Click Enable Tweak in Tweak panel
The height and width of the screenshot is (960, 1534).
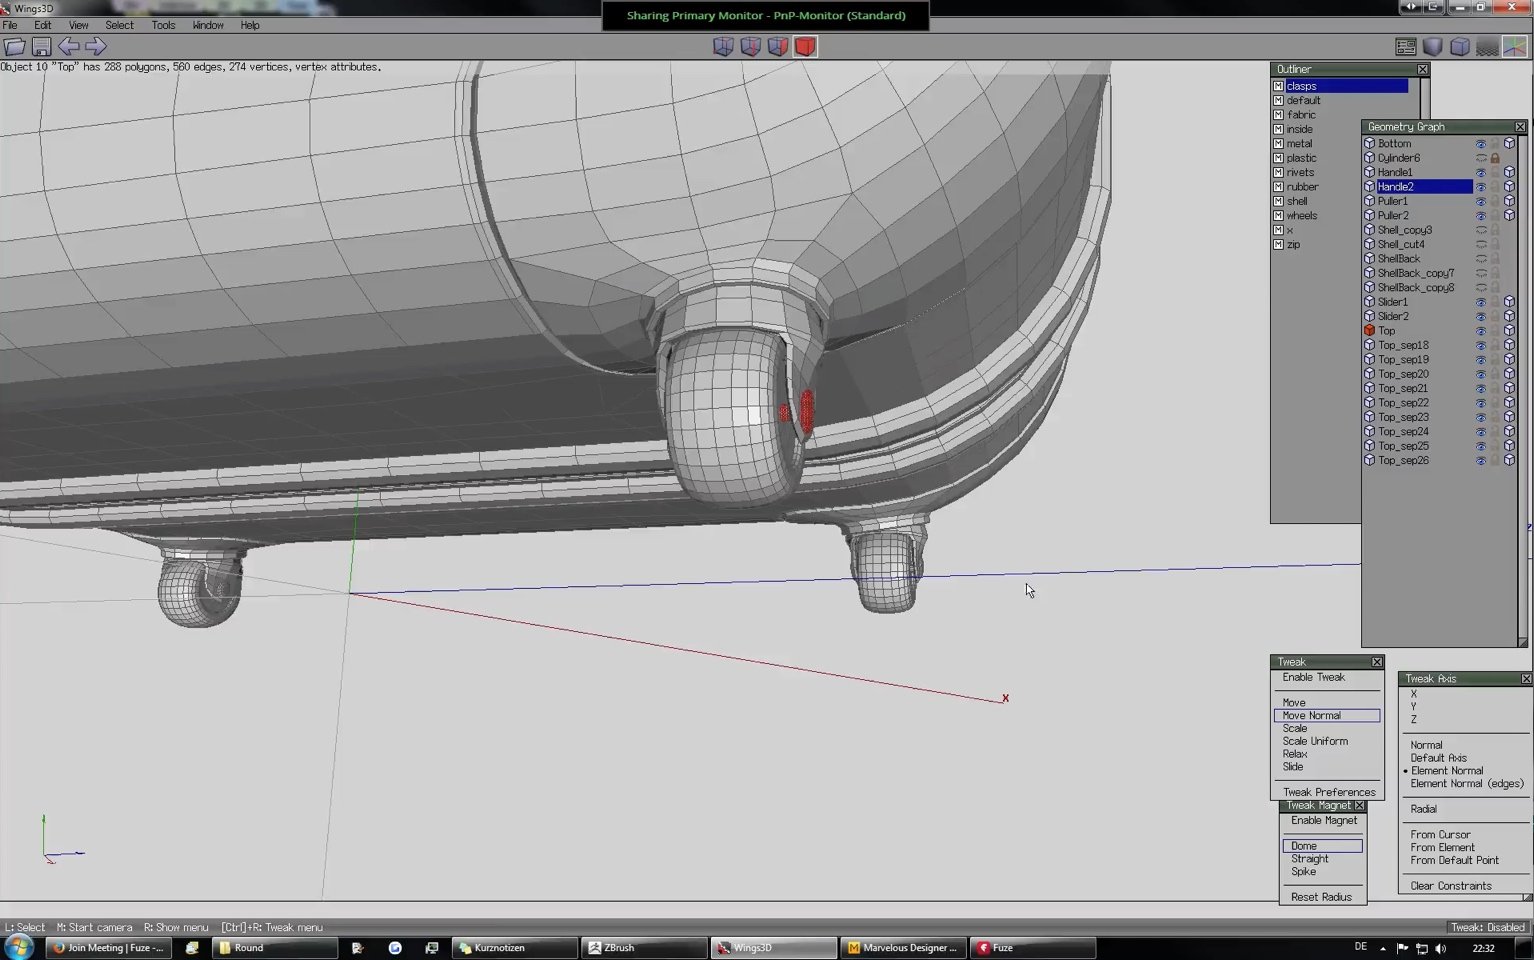pos(1313,678)
